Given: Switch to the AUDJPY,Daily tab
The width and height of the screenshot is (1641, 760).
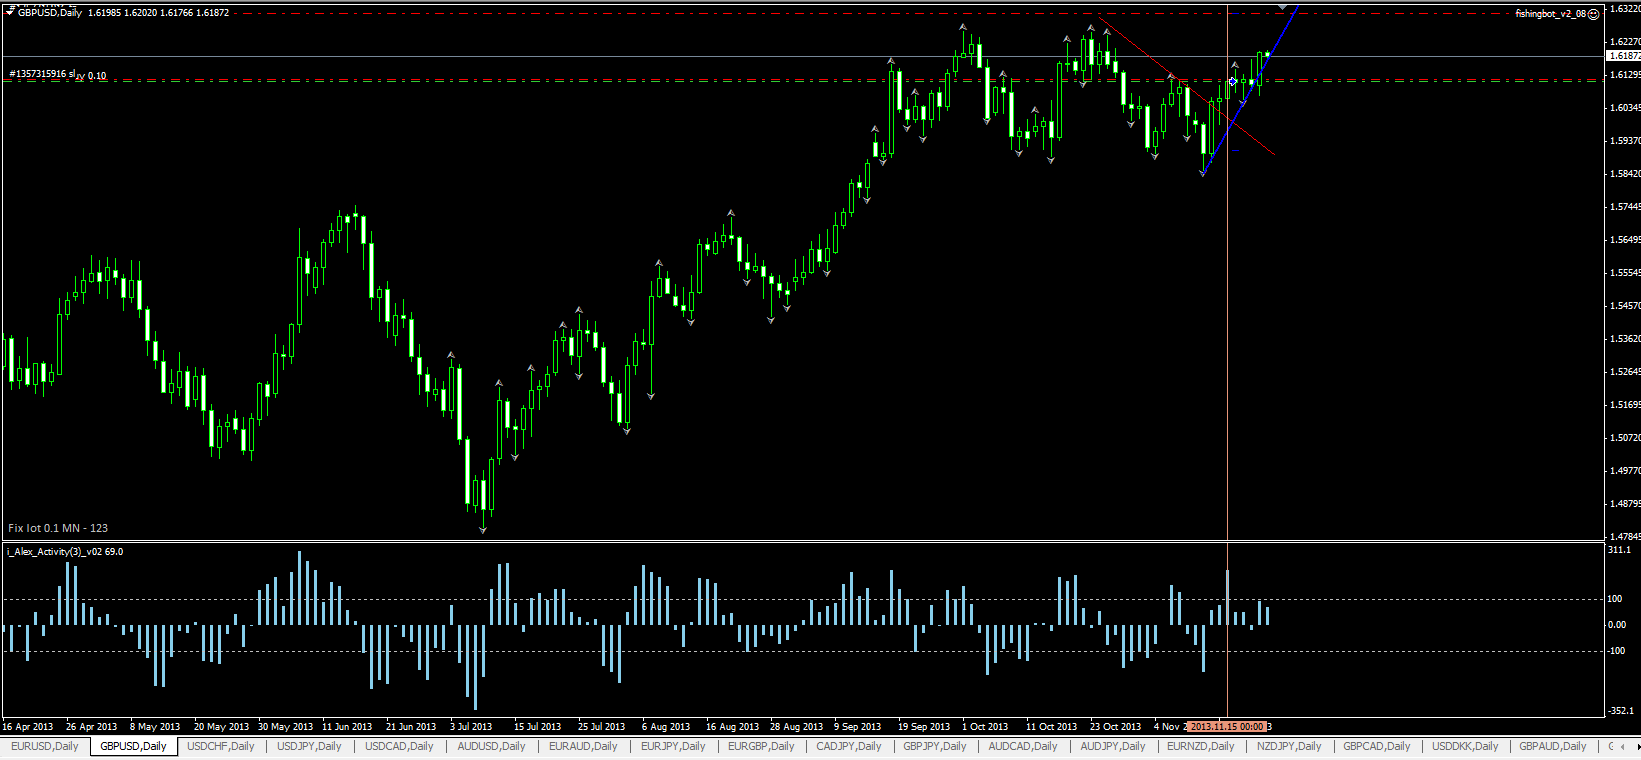Looking at the screenshot, I should 1113,747.
